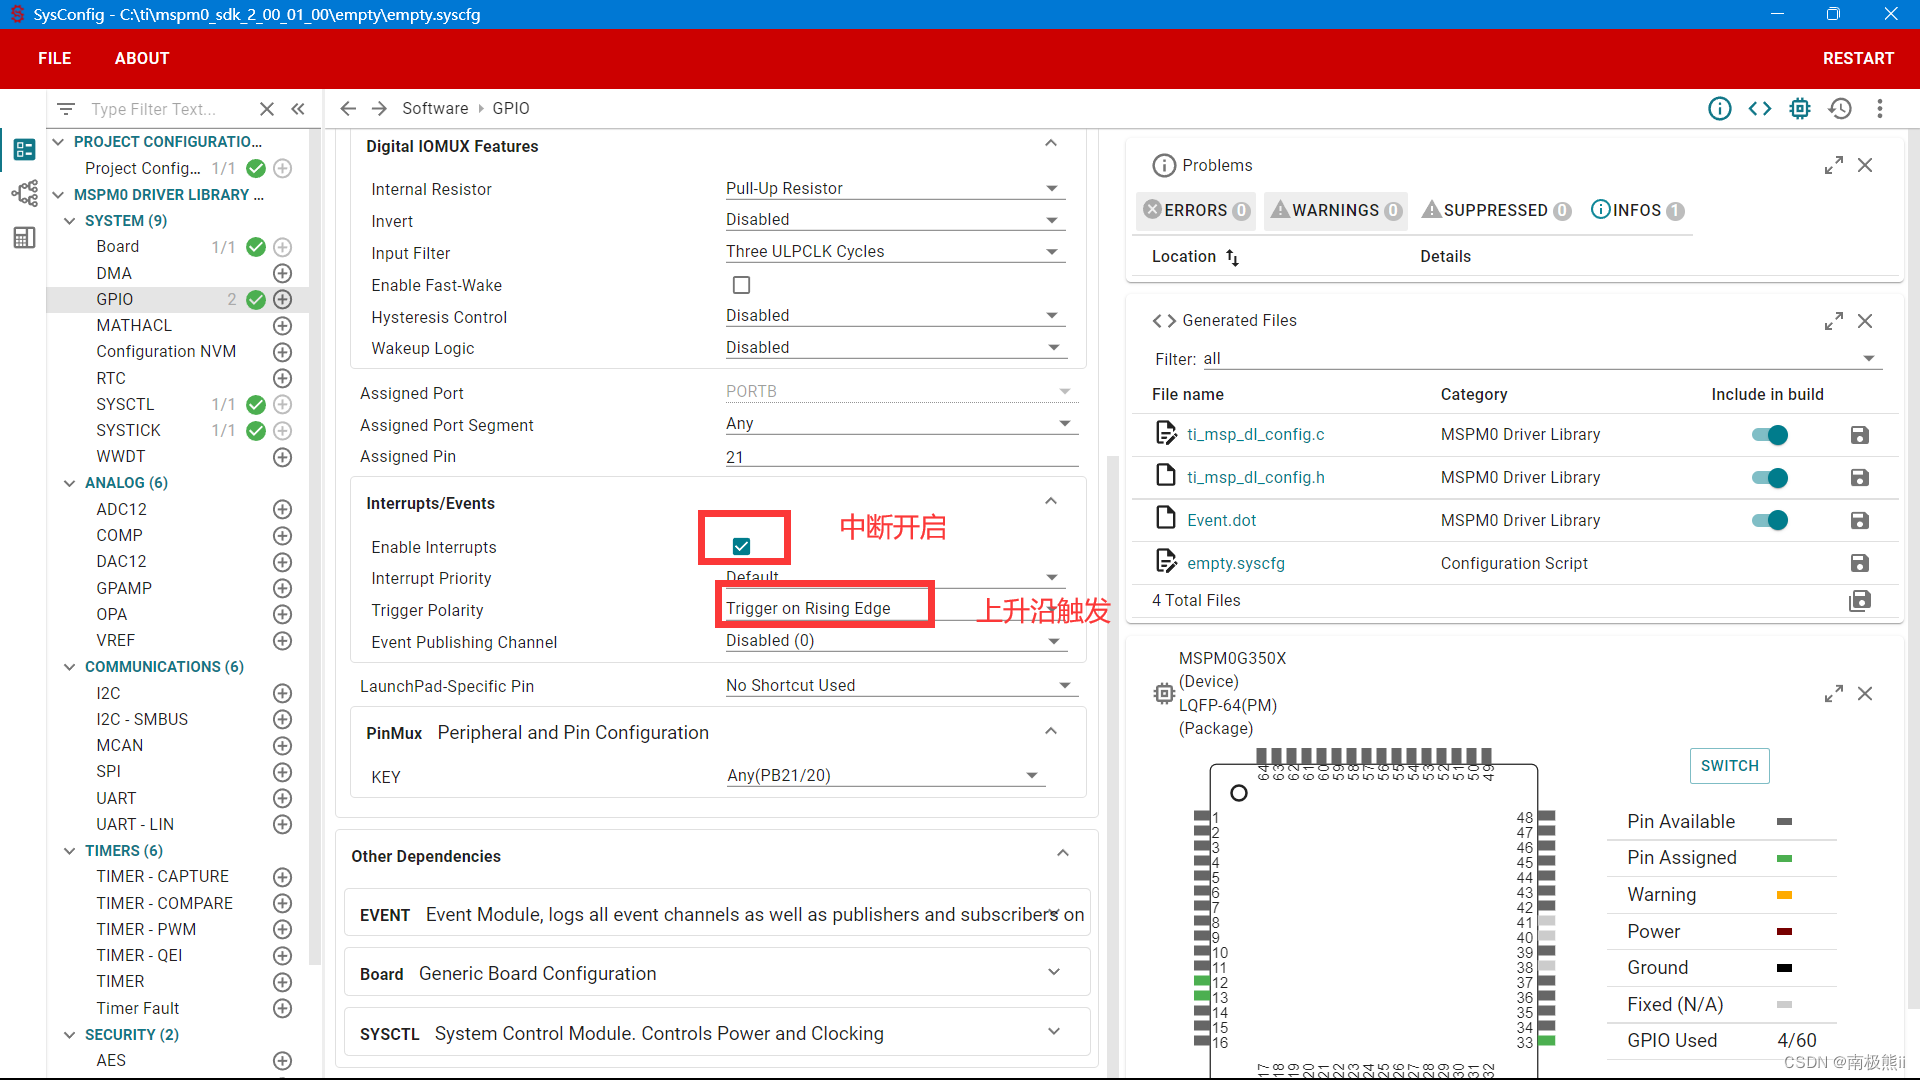Click the SWITCH device button

[1729, 766]
